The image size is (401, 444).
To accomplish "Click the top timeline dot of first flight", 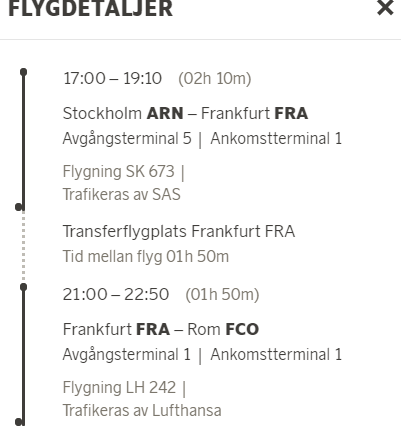I will [x=23, y=72].
